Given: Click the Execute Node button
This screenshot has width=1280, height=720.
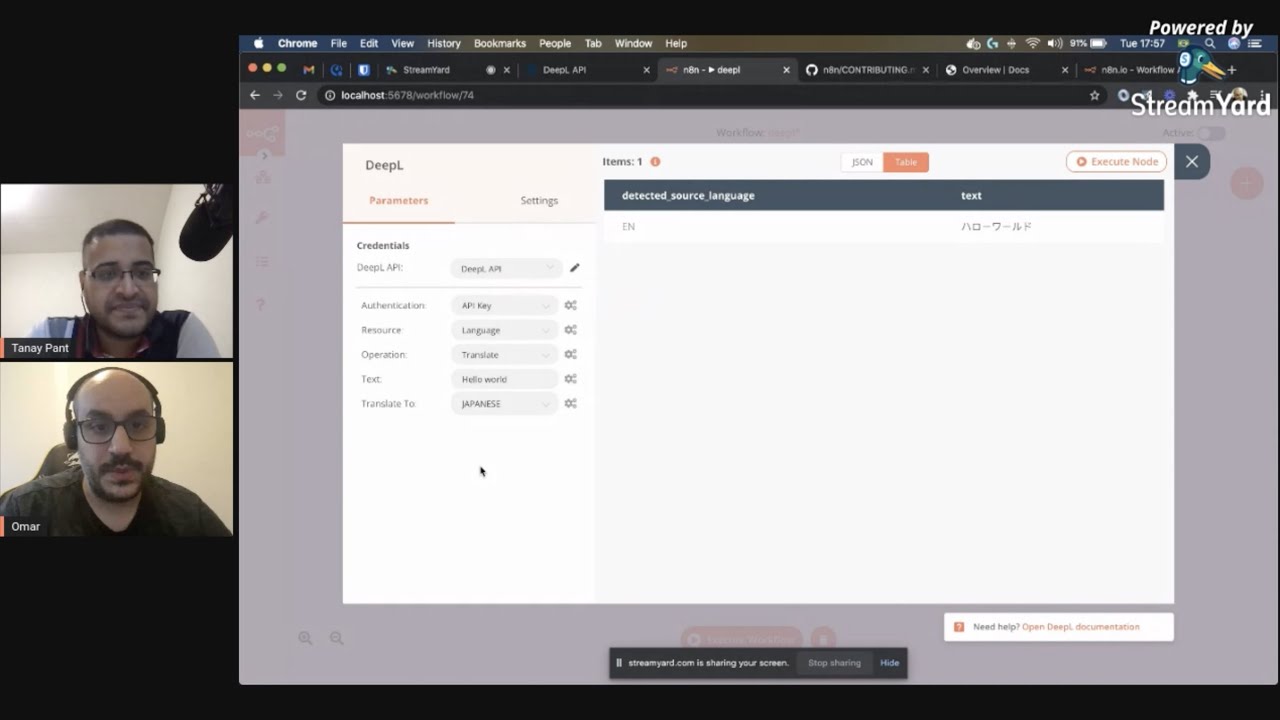Looking at the screenshot, I should (1116, 161).
